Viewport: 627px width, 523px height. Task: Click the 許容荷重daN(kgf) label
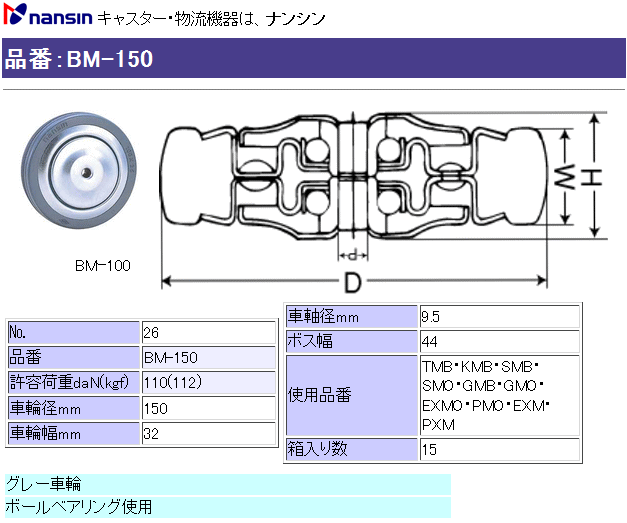coord(69,383)
